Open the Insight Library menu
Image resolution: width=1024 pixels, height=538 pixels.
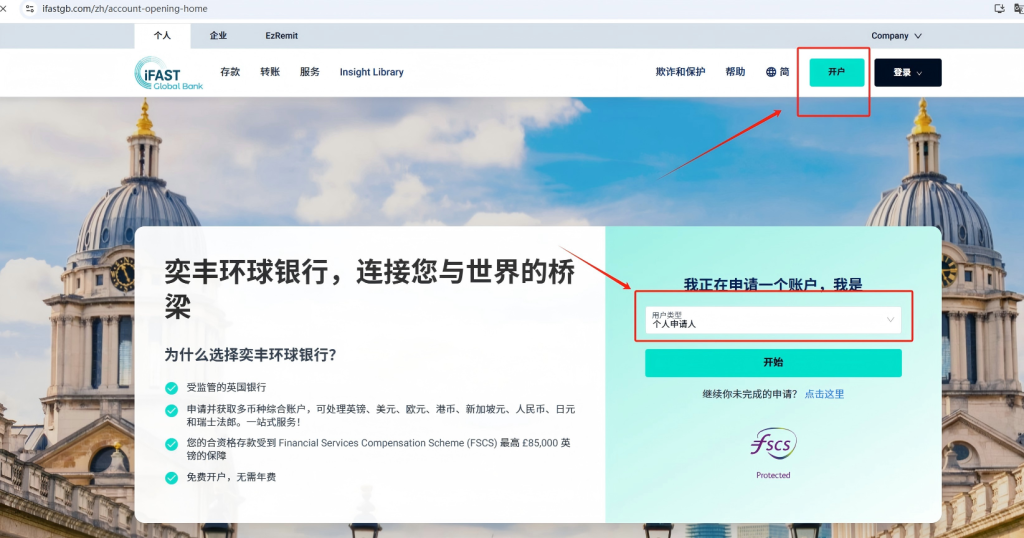(372, 72)
